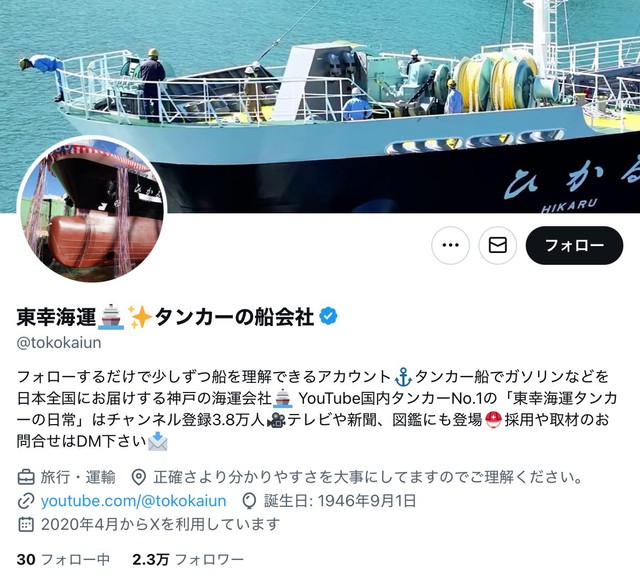Click the location pin icon

pyautogui.click(x=139, y=477)
